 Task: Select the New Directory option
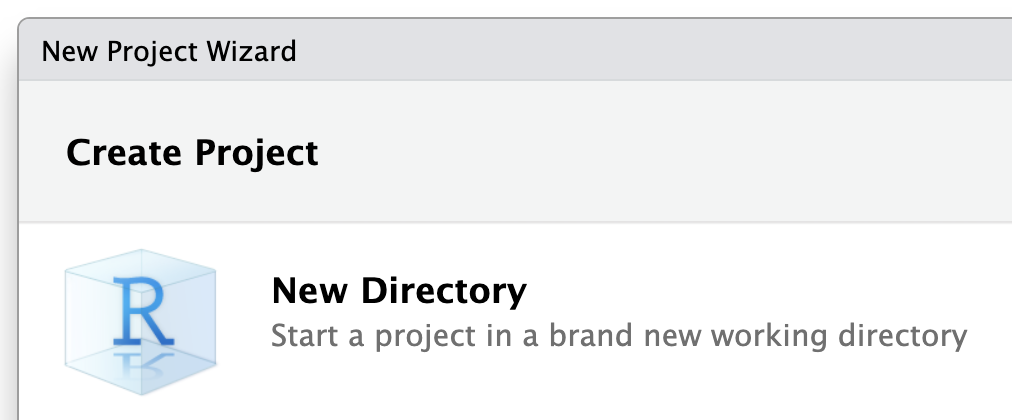point(515,321)
